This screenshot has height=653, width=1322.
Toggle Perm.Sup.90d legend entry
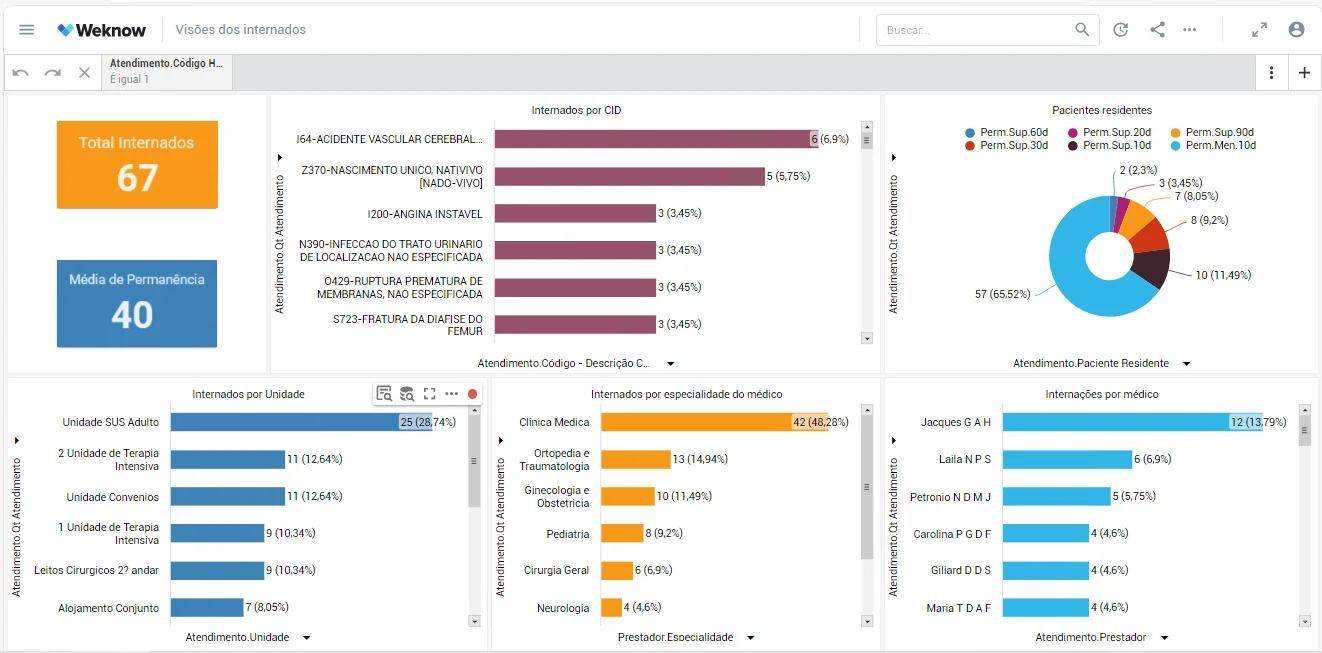1212,132
